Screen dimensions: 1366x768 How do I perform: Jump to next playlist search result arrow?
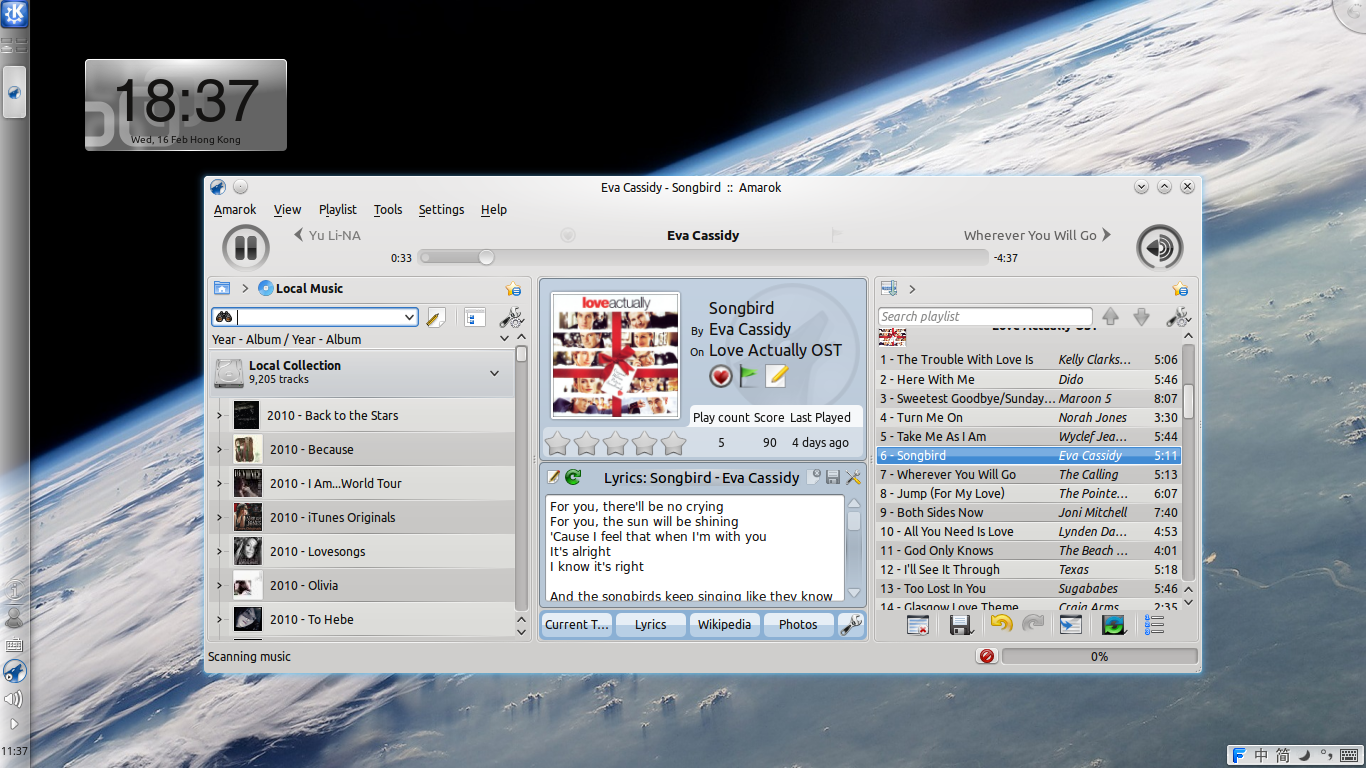[1141, 317]
